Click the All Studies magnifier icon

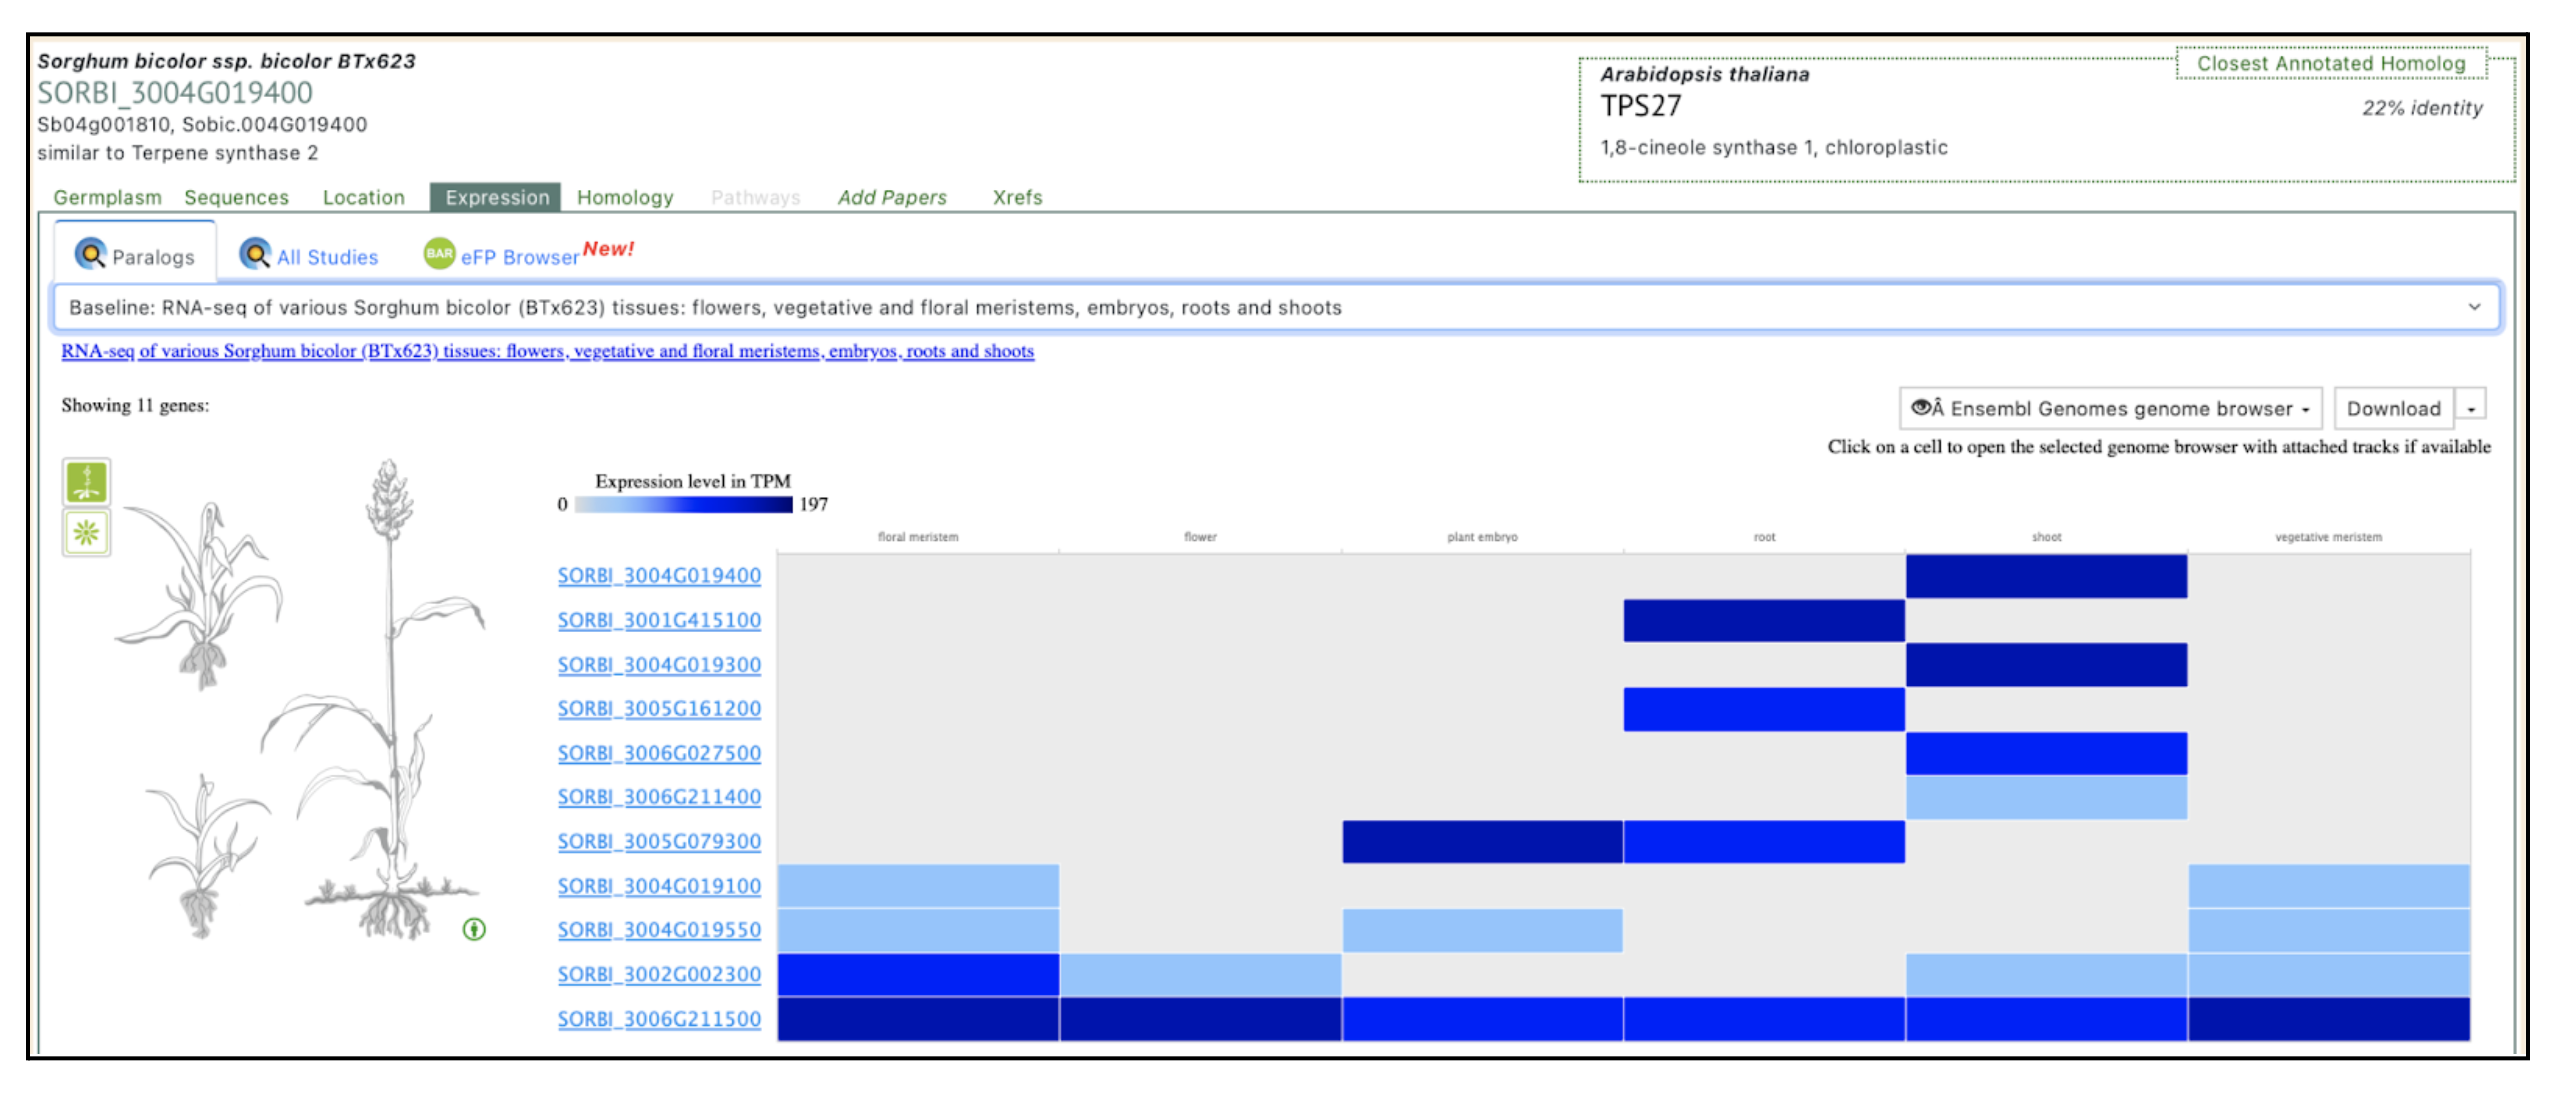[x=256, y=254]
